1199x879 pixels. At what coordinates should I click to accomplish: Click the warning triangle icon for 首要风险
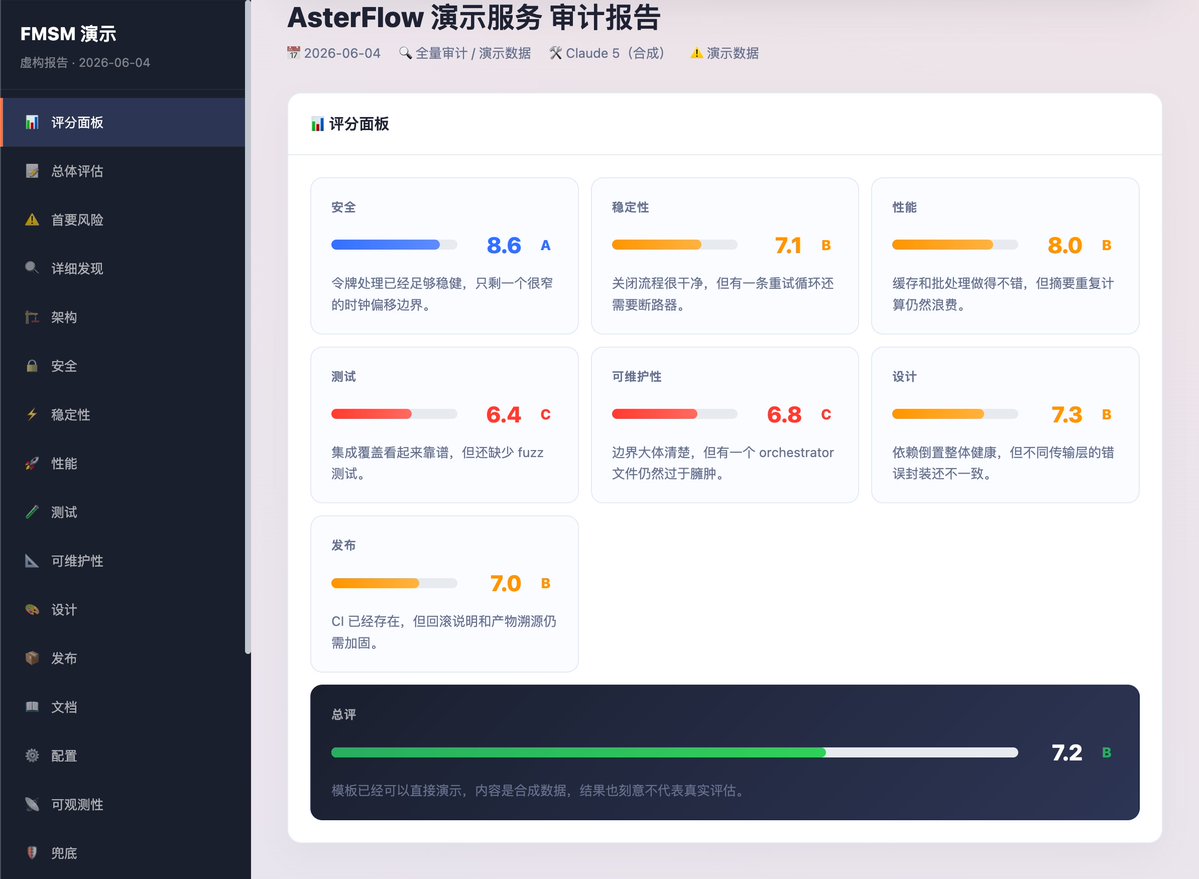tap(31, 220)
